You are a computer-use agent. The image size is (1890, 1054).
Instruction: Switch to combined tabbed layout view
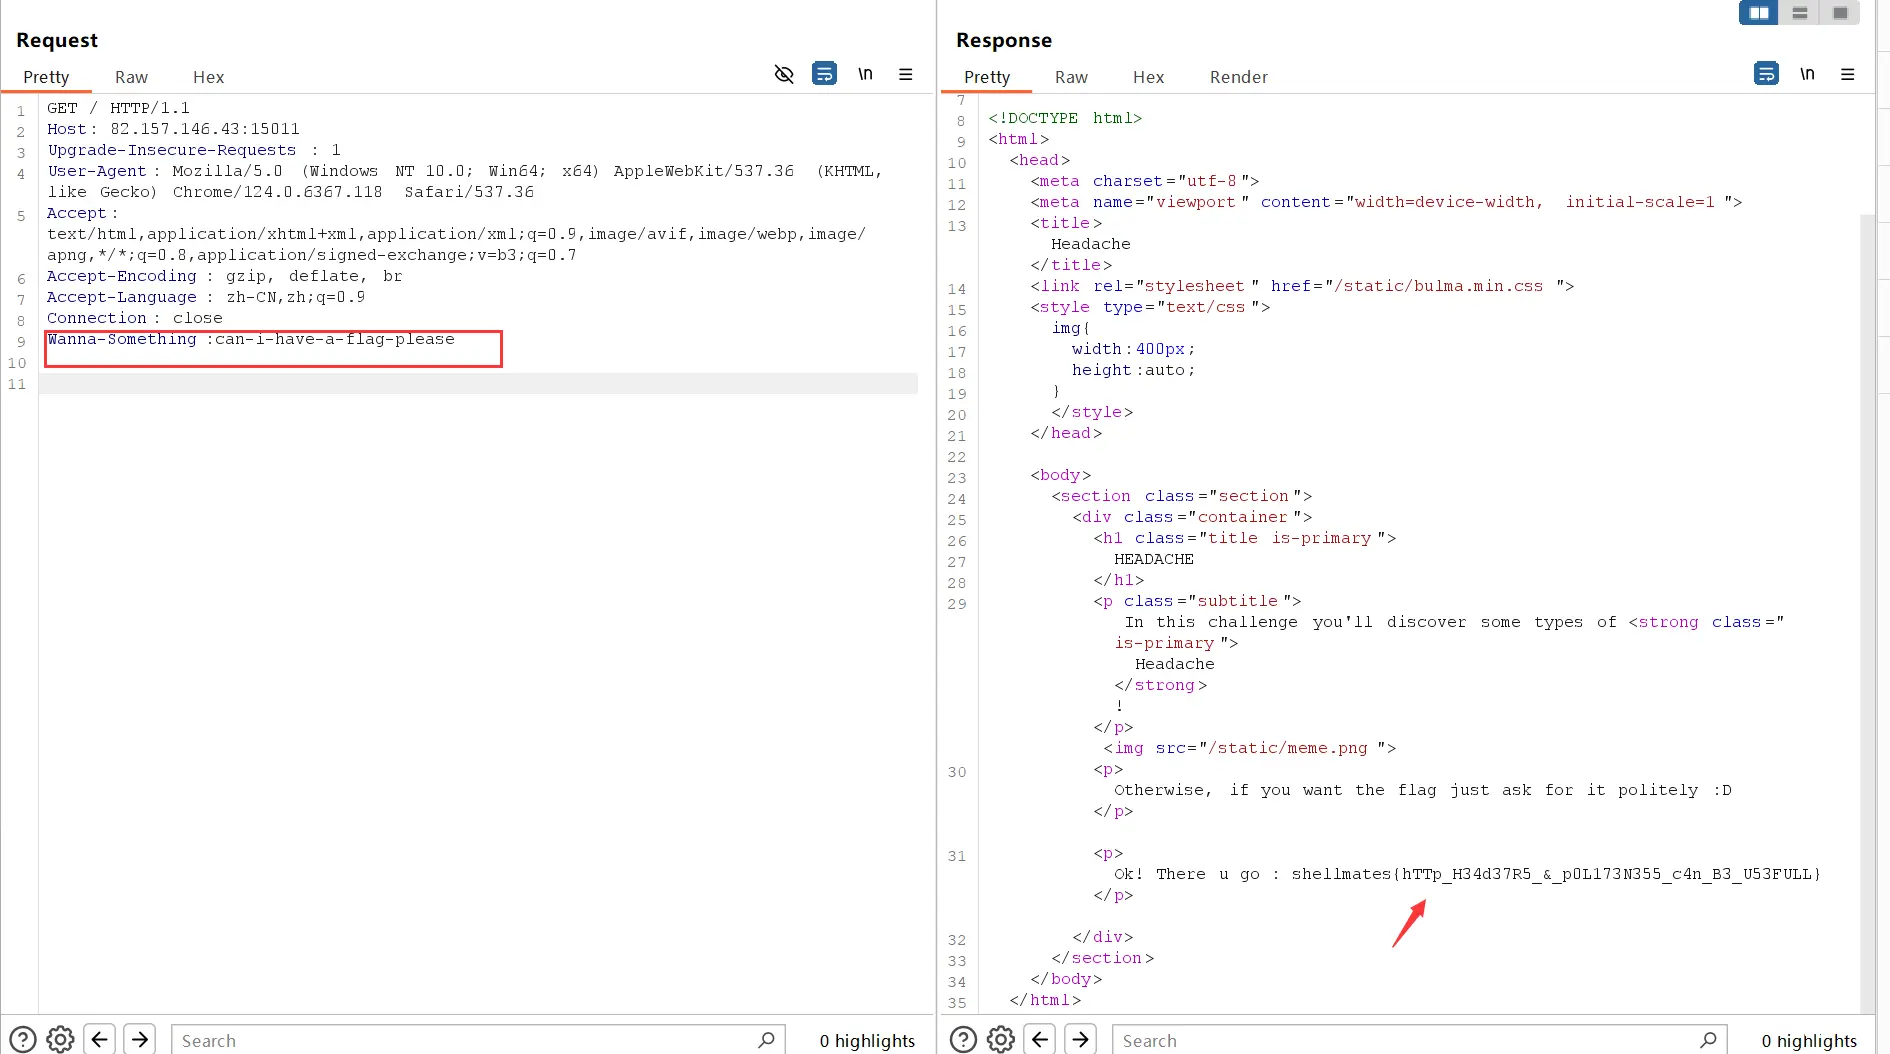click(x=1840, y=13)
